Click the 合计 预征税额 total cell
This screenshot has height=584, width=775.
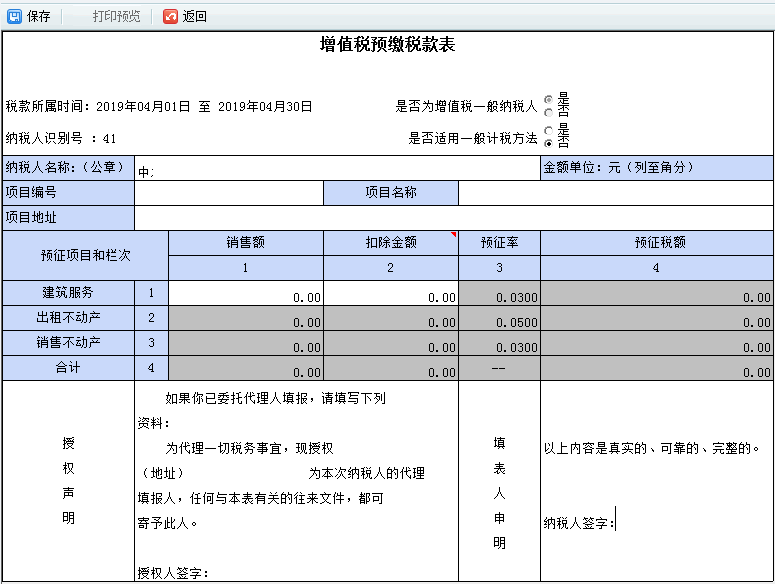(656, 368)
